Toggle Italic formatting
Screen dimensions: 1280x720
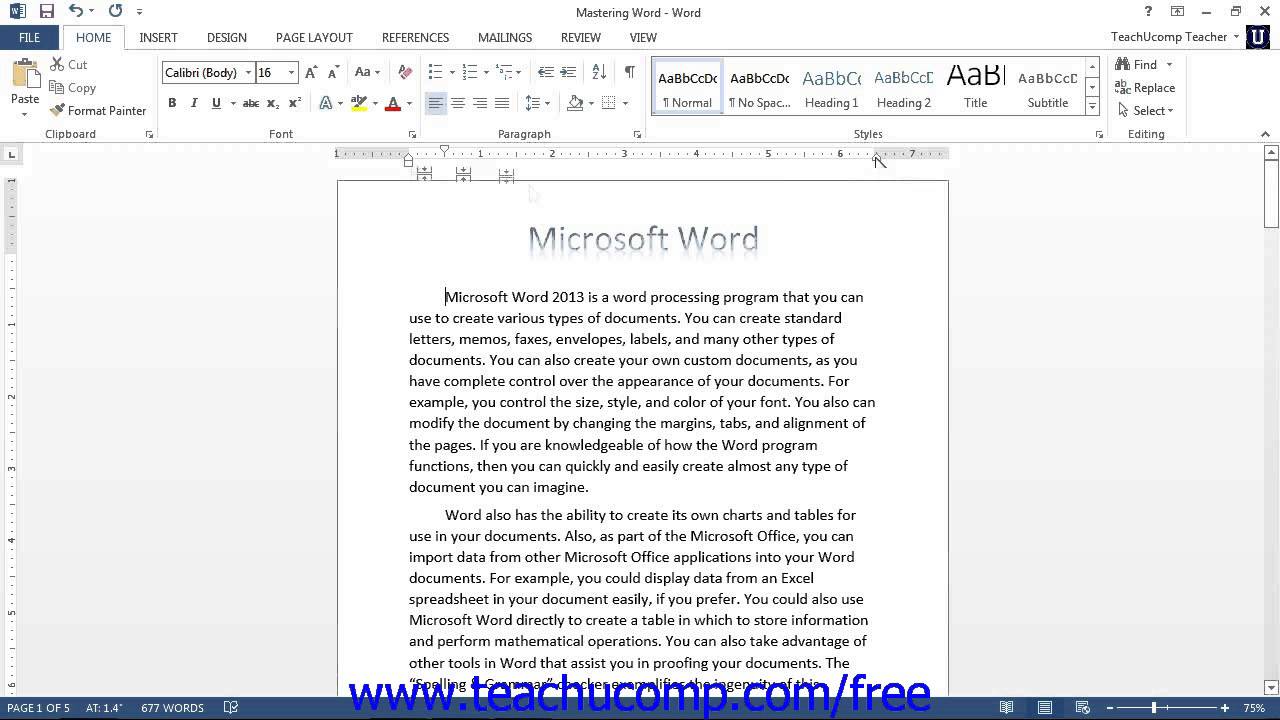[194, 103]
